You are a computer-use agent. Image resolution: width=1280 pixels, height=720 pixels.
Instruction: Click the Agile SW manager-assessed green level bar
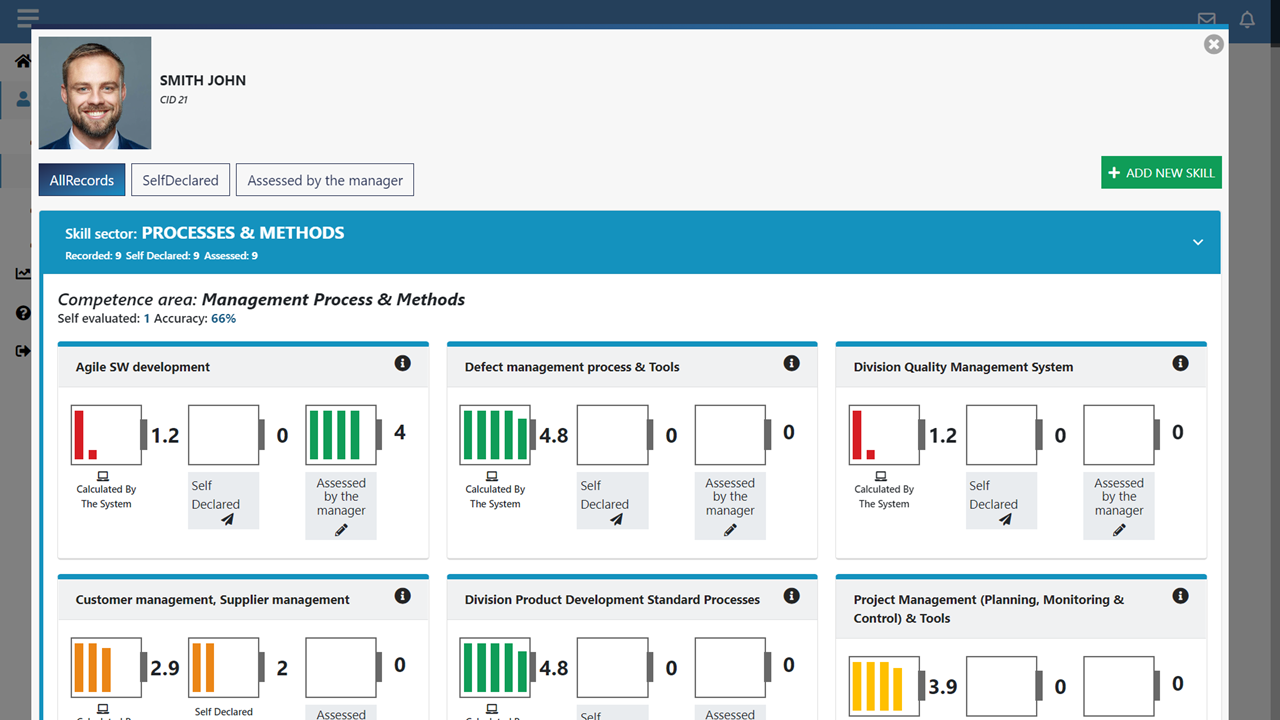(341, 435)
